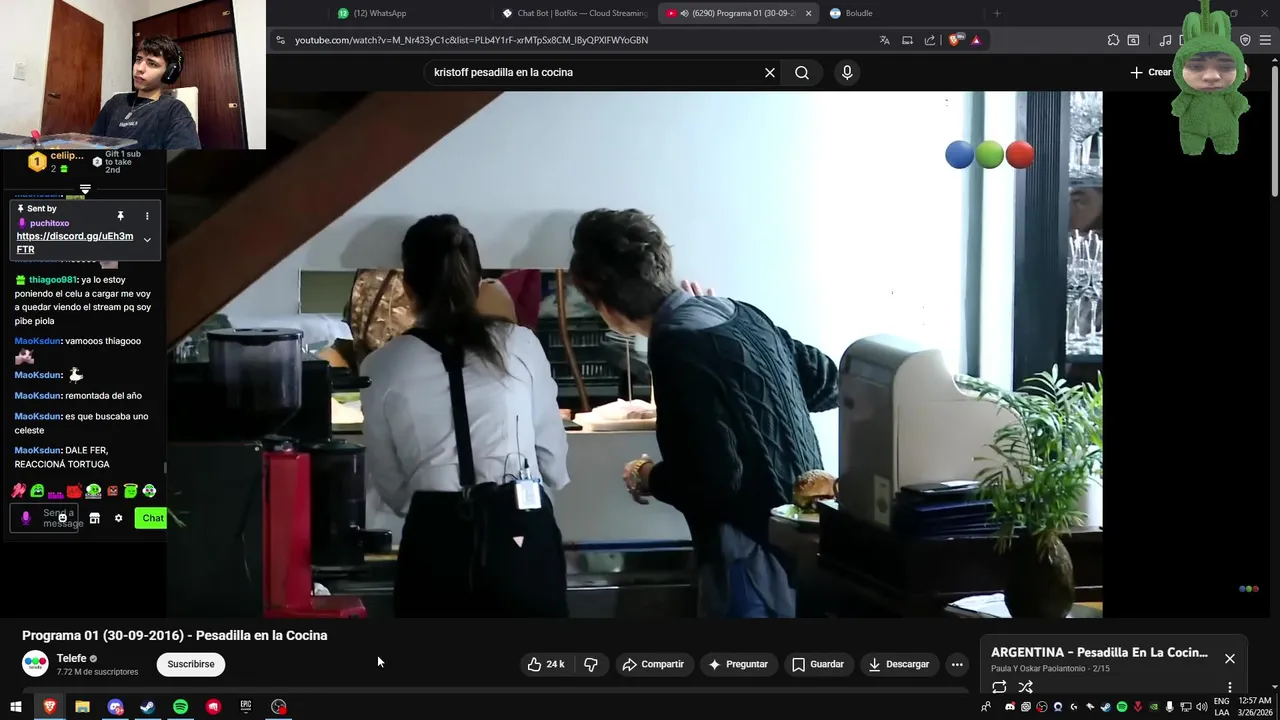Switch to the Boludle browser tab
Viewport: 1280px width, 720px height.
pos(859,13)
